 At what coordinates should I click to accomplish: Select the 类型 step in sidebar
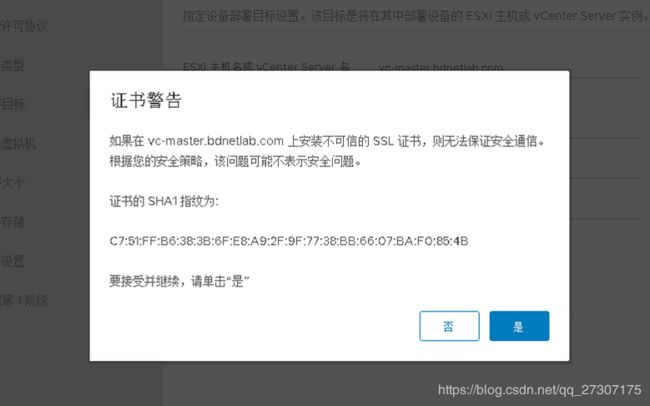click(12, 65)
